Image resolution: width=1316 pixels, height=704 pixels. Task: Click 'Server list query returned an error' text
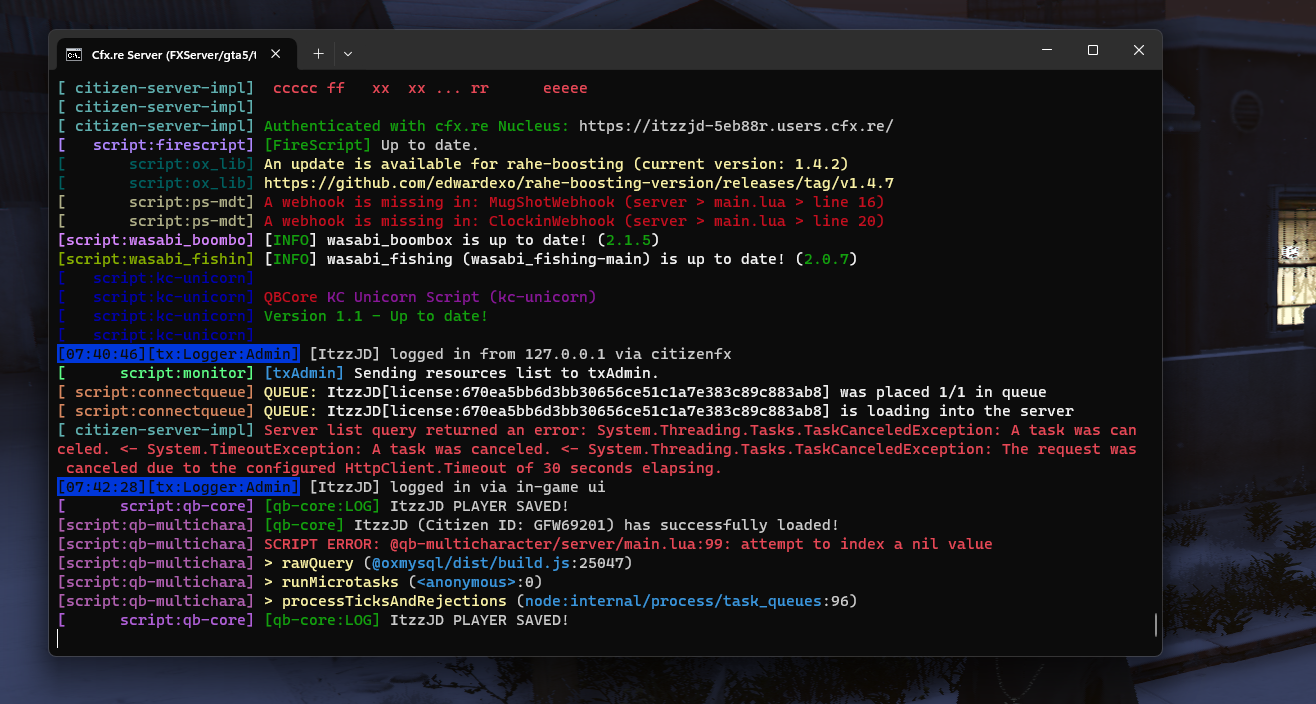425,430
